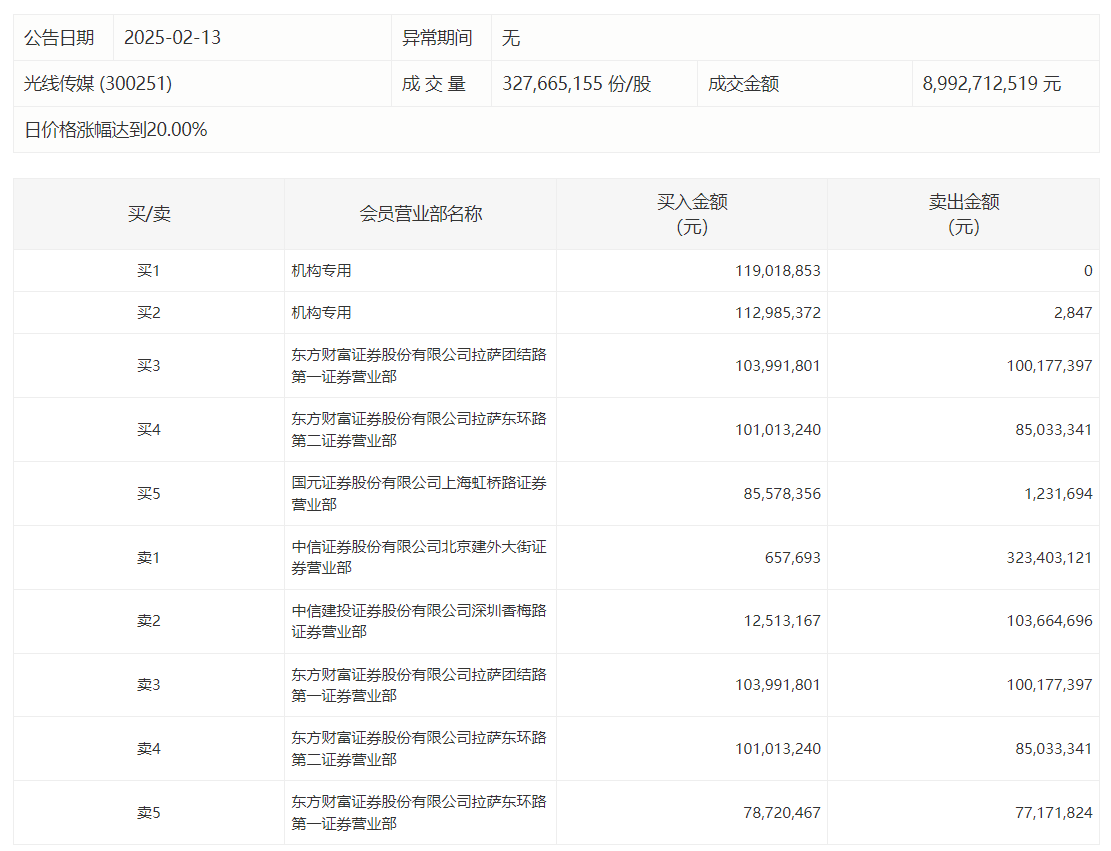
Task: Select the 买4 row label
Action: point(149,429)
